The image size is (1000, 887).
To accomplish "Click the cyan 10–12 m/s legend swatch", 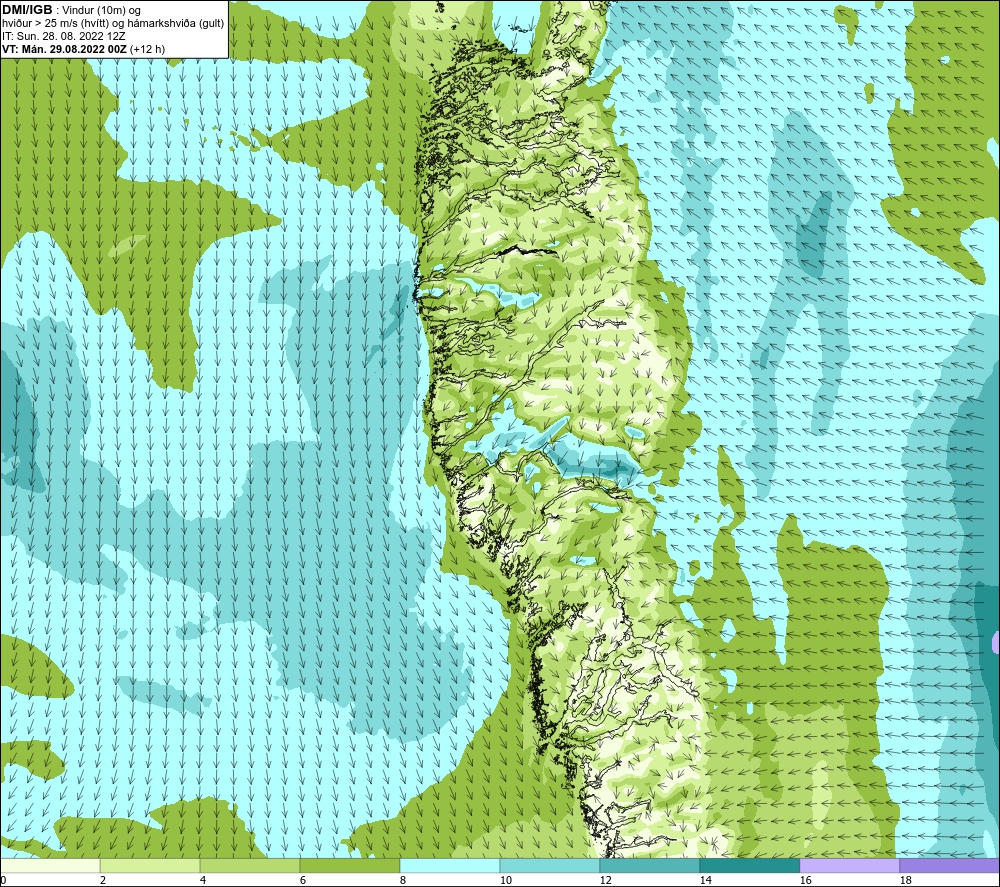I will pos(550,865).
